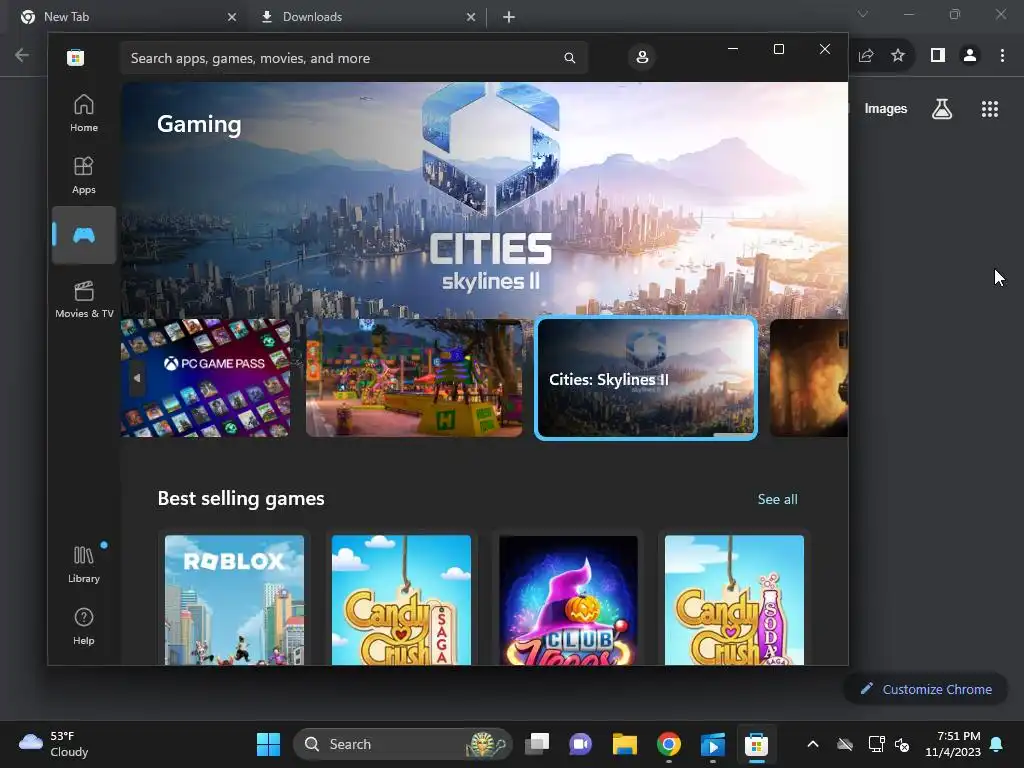Image resolution: width=1024 pixels, height=768 pixels.
Task: Click the Microsoft Store logo icon
Action: (75, 57)
